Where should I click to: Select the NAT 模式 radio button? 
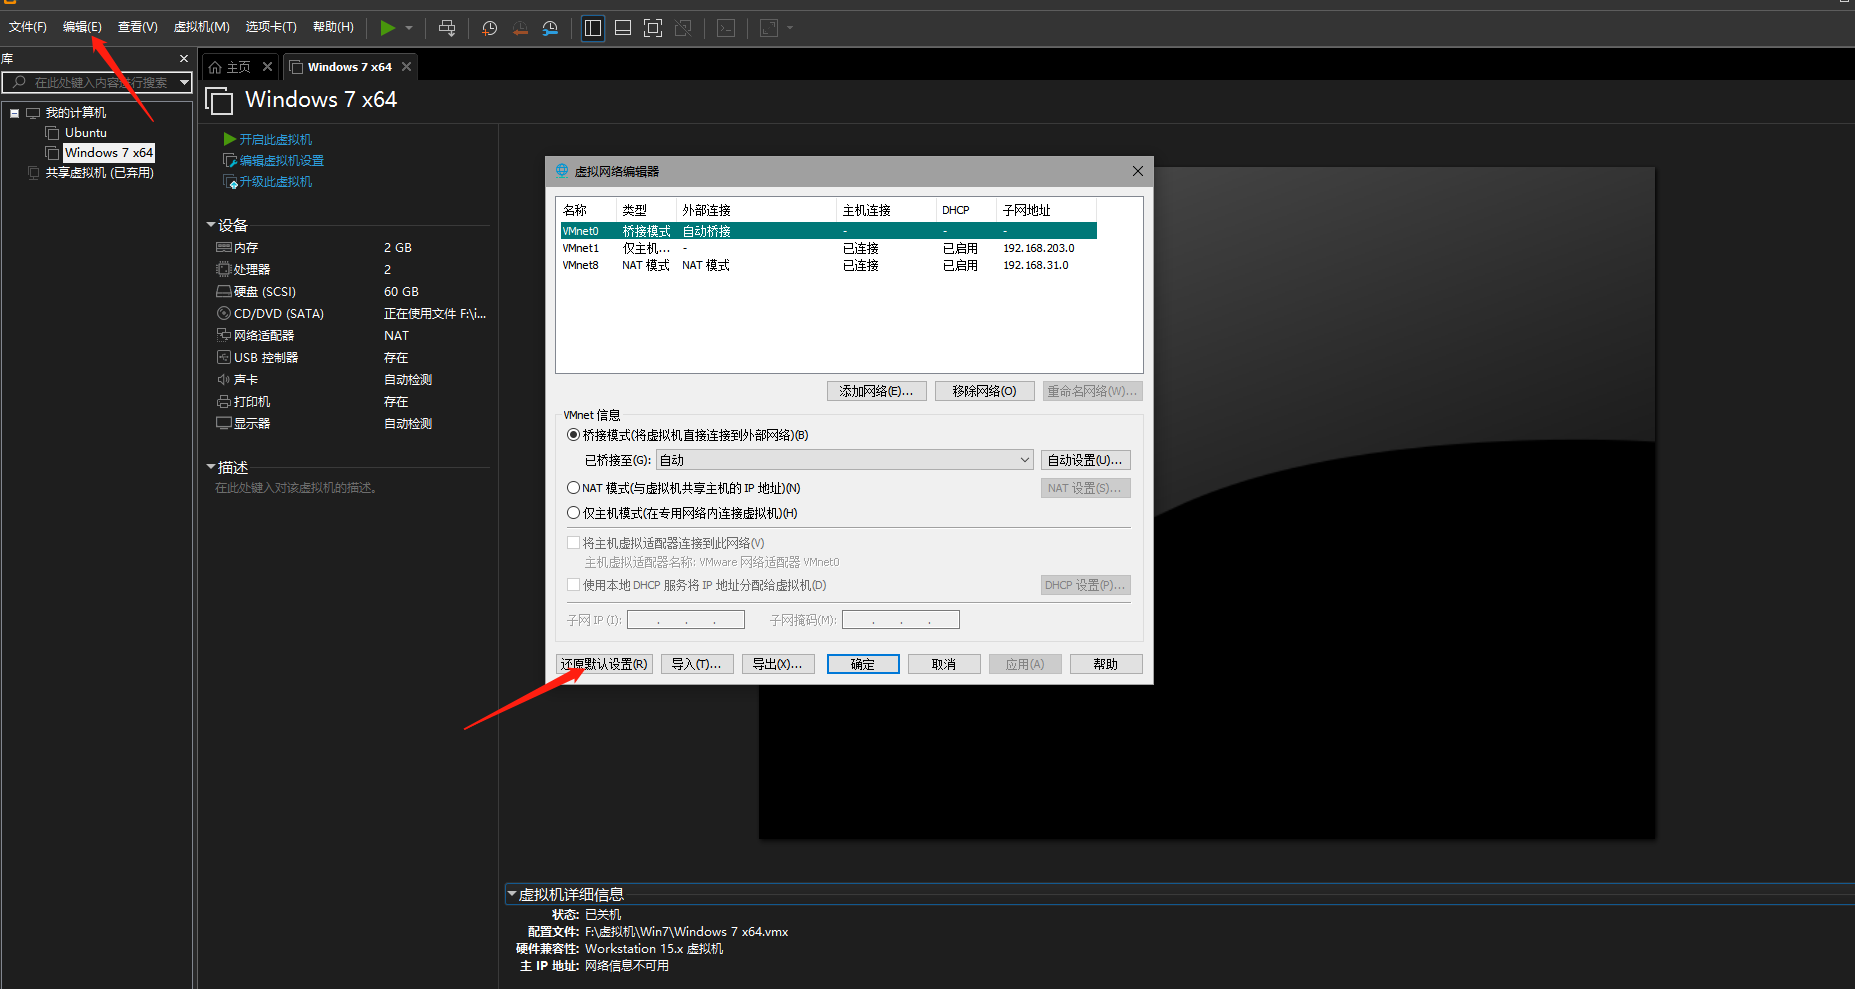573,488
